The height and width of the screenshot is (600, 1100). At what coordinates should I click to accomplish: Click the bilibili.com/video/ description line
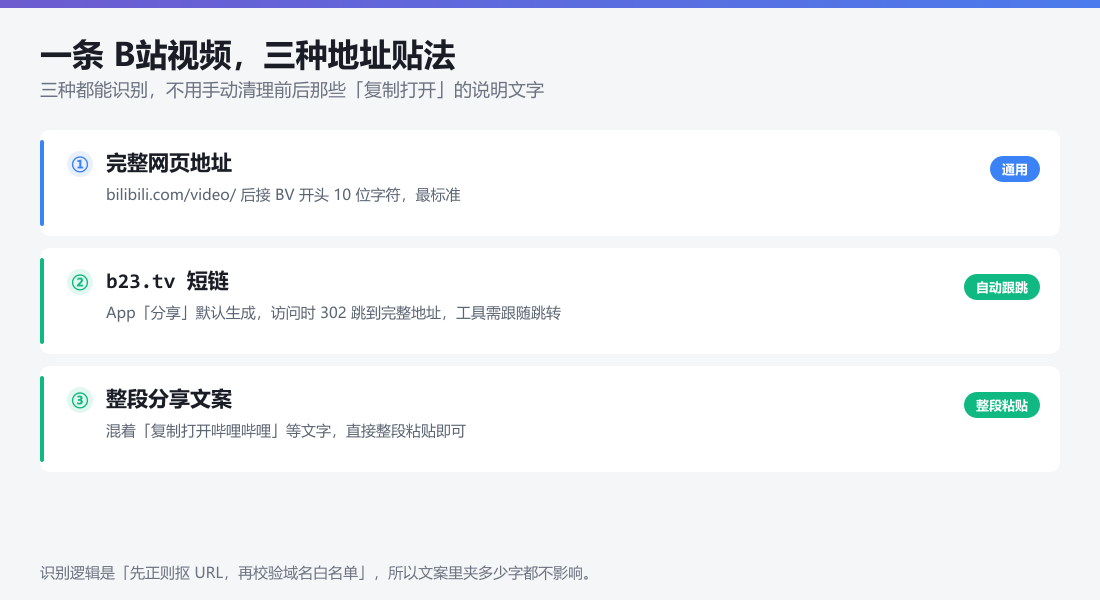pos(283,195)
